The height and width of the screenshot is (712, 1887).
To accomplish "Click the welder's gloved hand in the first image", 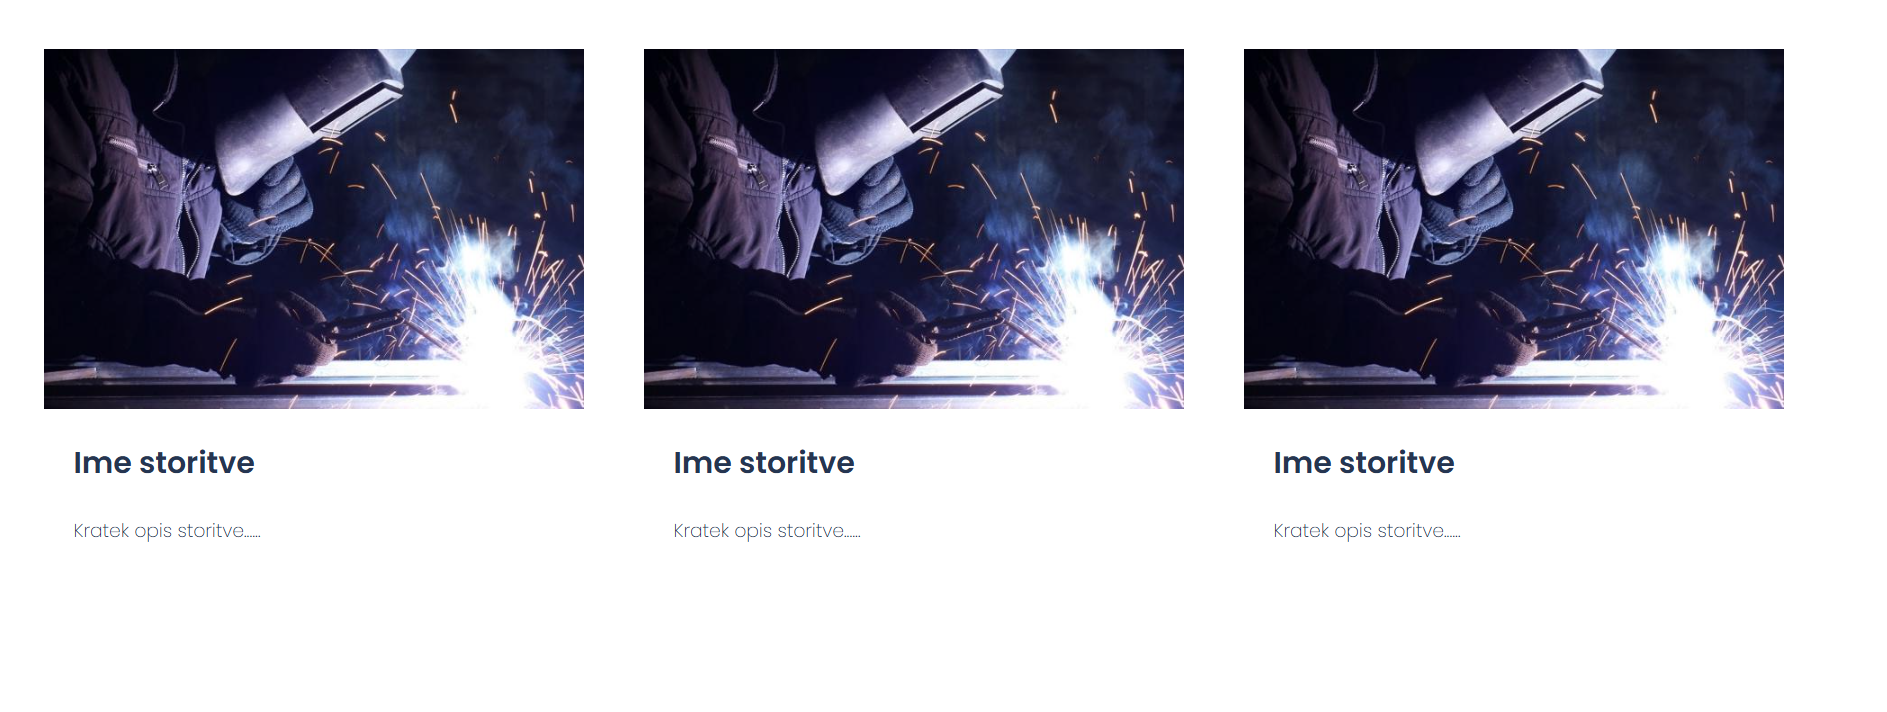I will [268, 200].
